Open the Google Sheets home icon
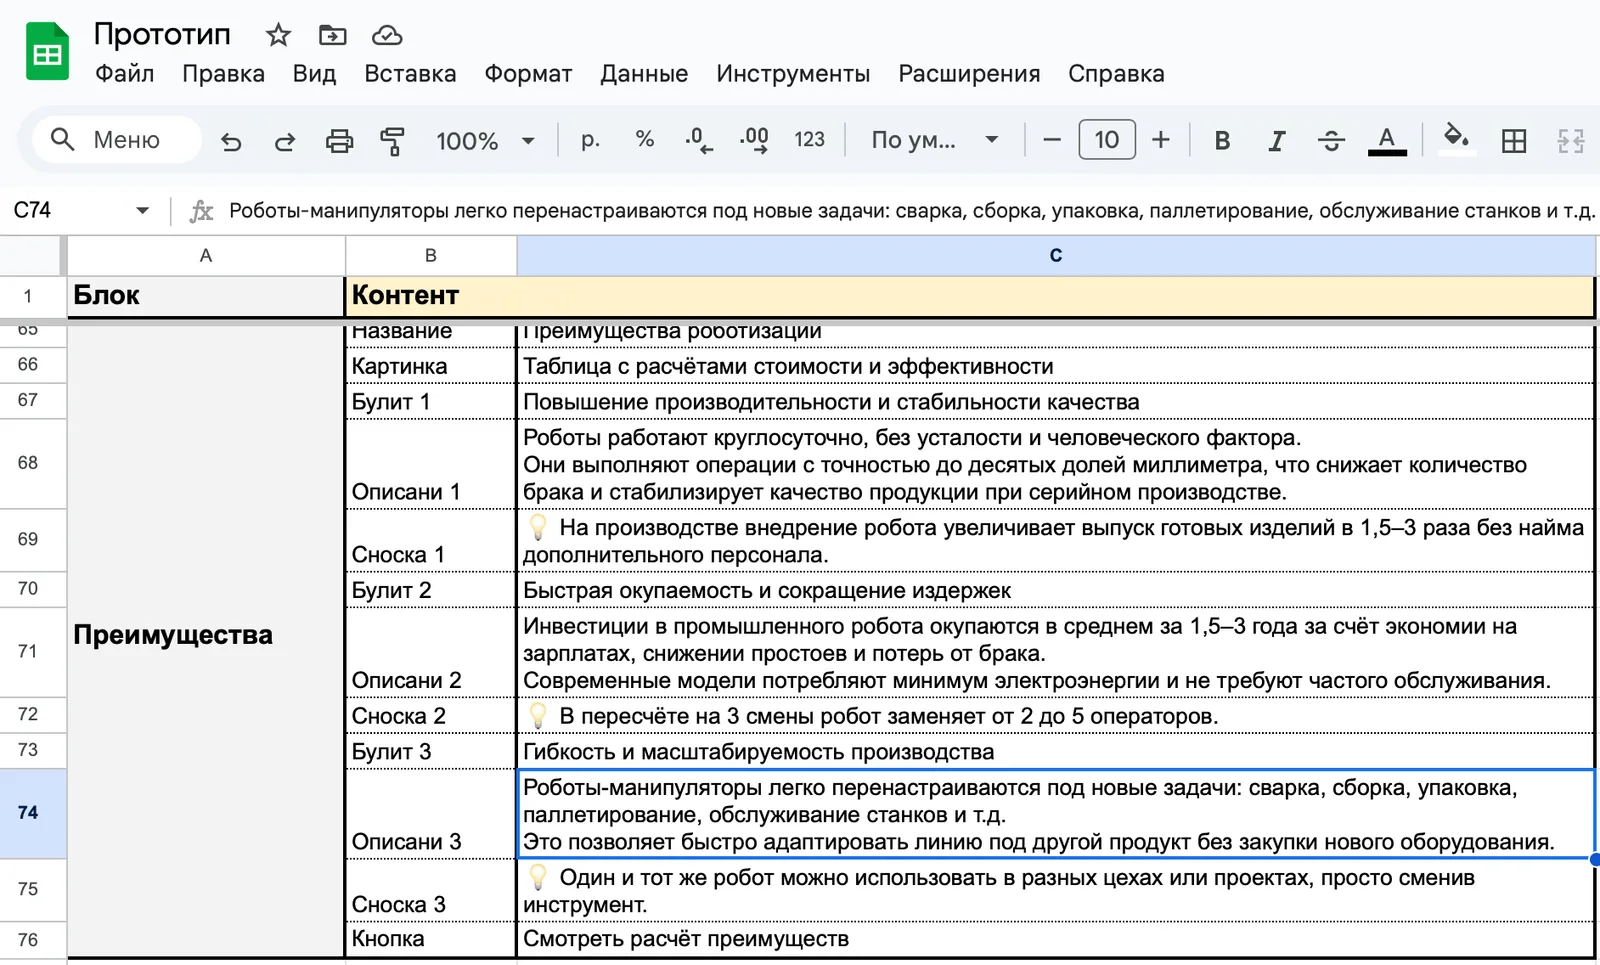1600x965 pixels. click(47, 51)
